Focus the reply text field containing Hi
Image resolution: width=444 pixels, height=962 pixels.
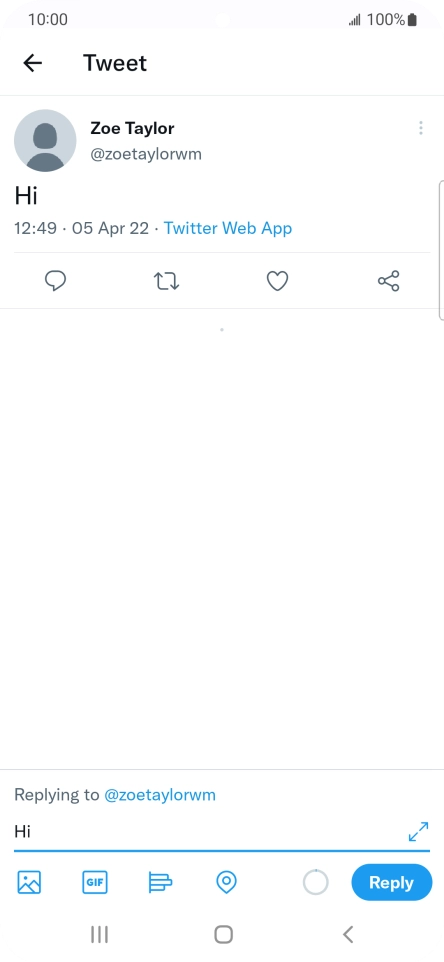[x=209, y=832]
